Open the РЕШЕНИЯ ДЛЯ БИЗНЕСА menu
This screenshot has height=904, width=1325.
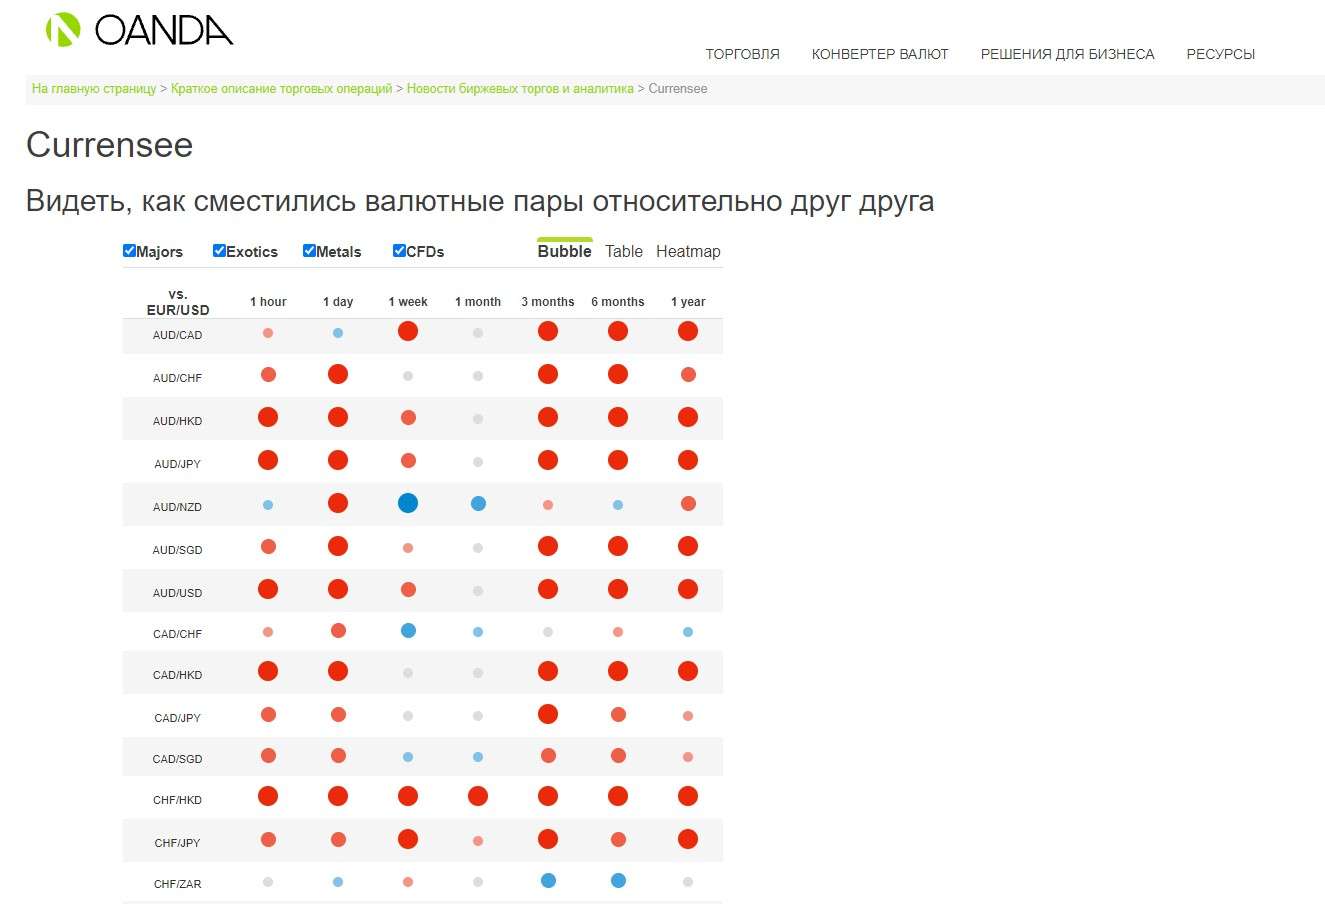pos(1067,54)
